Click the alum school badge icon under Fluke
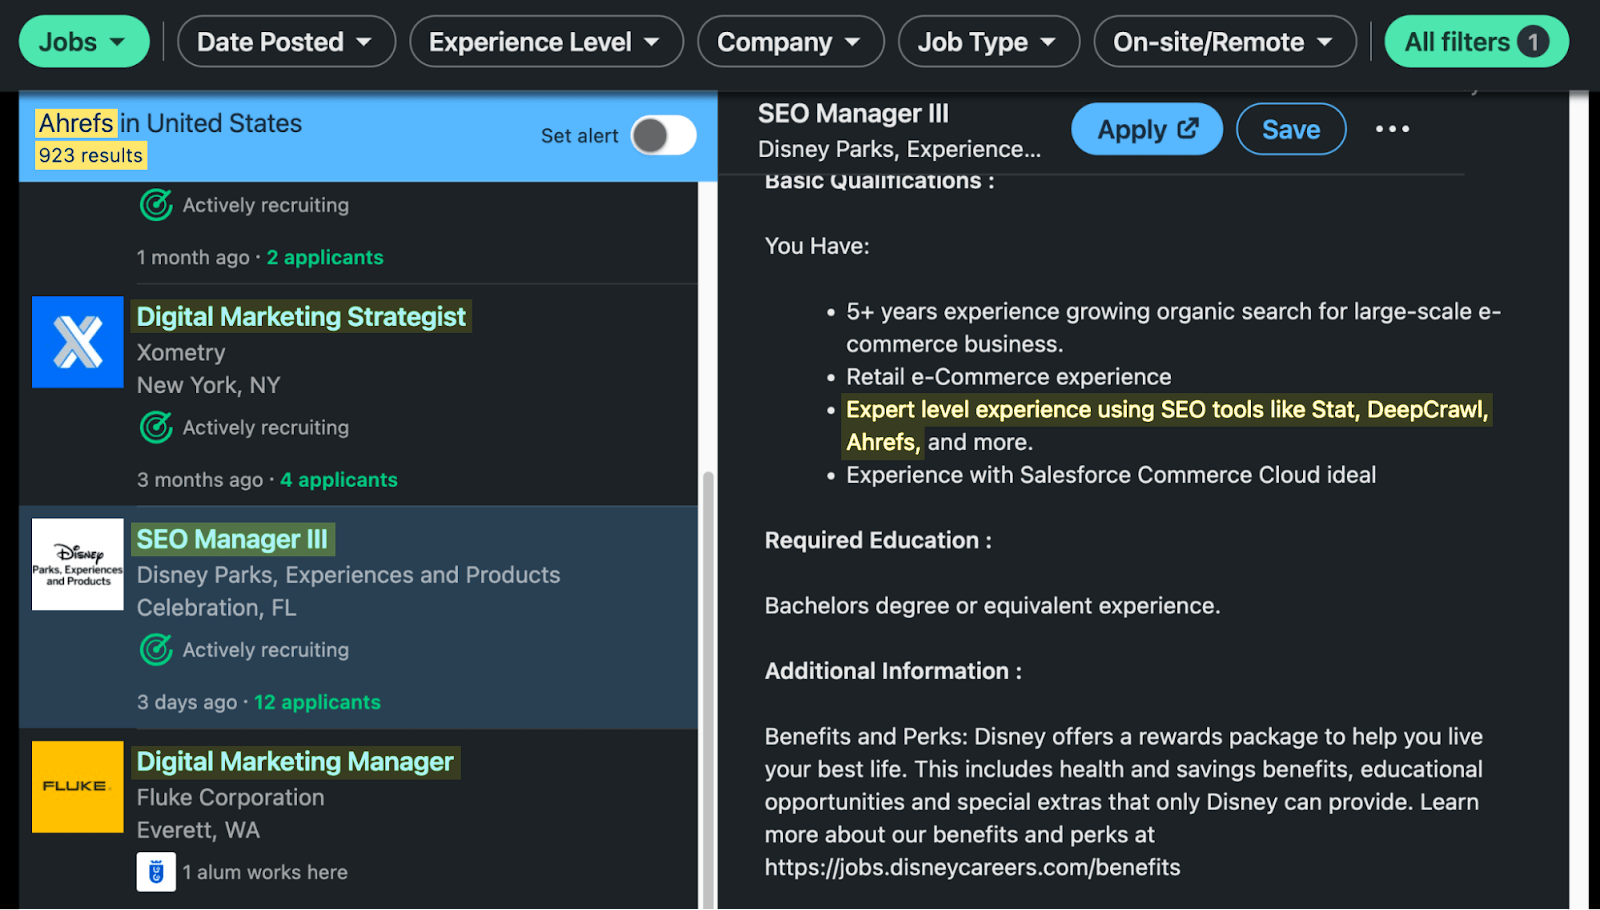The image size is (1600, 910). click(156, 871)
